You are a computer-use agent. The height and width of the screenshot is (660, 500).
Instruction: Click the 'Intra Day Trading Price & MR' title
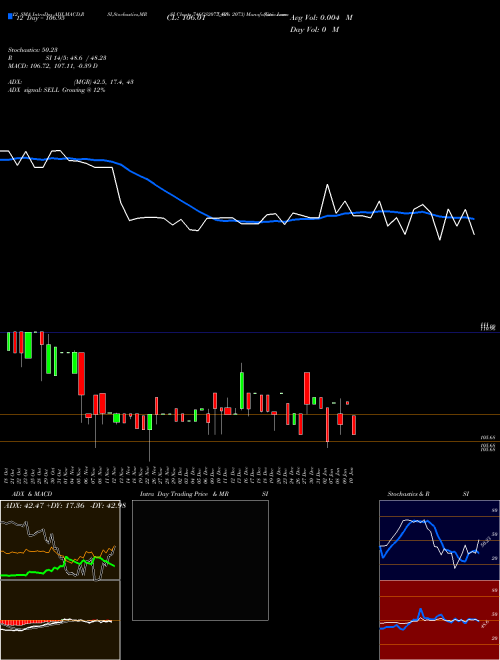[x=184, y=494]
